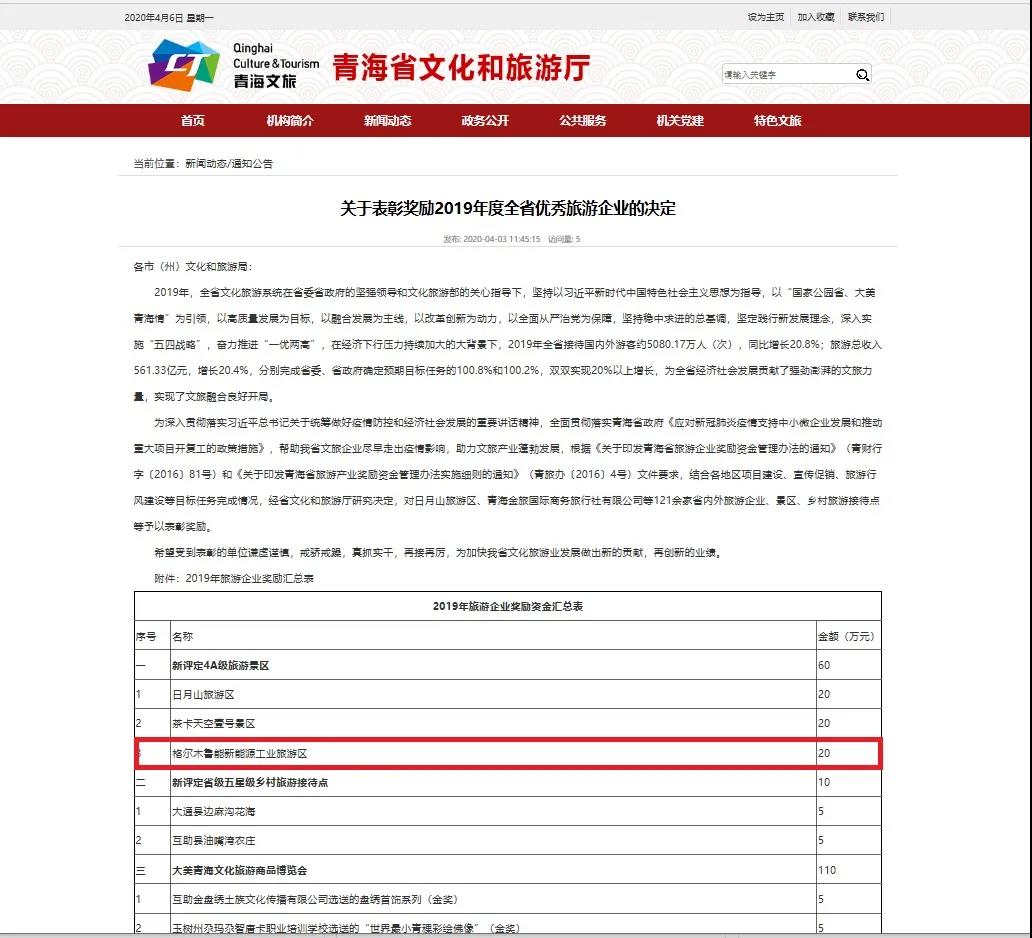Open 联系我们 contact link
The width and height of the screenshot is (1032, 938).
click(865, 17)
